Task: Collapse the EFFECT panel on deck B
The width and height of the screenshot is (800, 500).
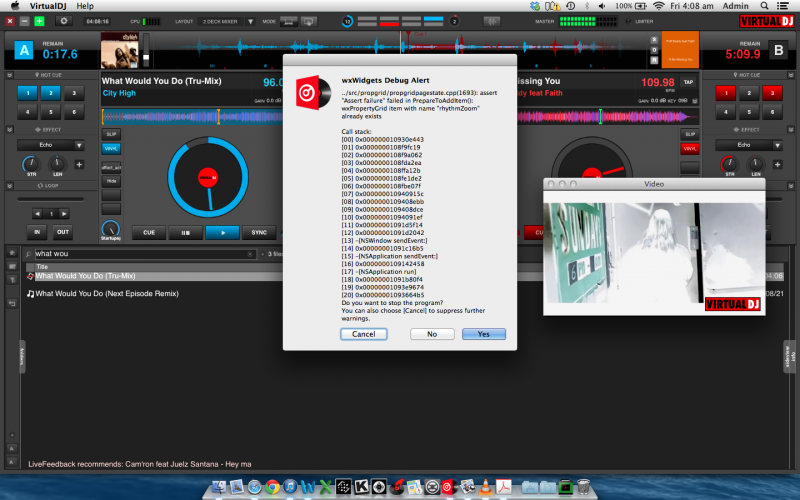Action: [790, 130]
